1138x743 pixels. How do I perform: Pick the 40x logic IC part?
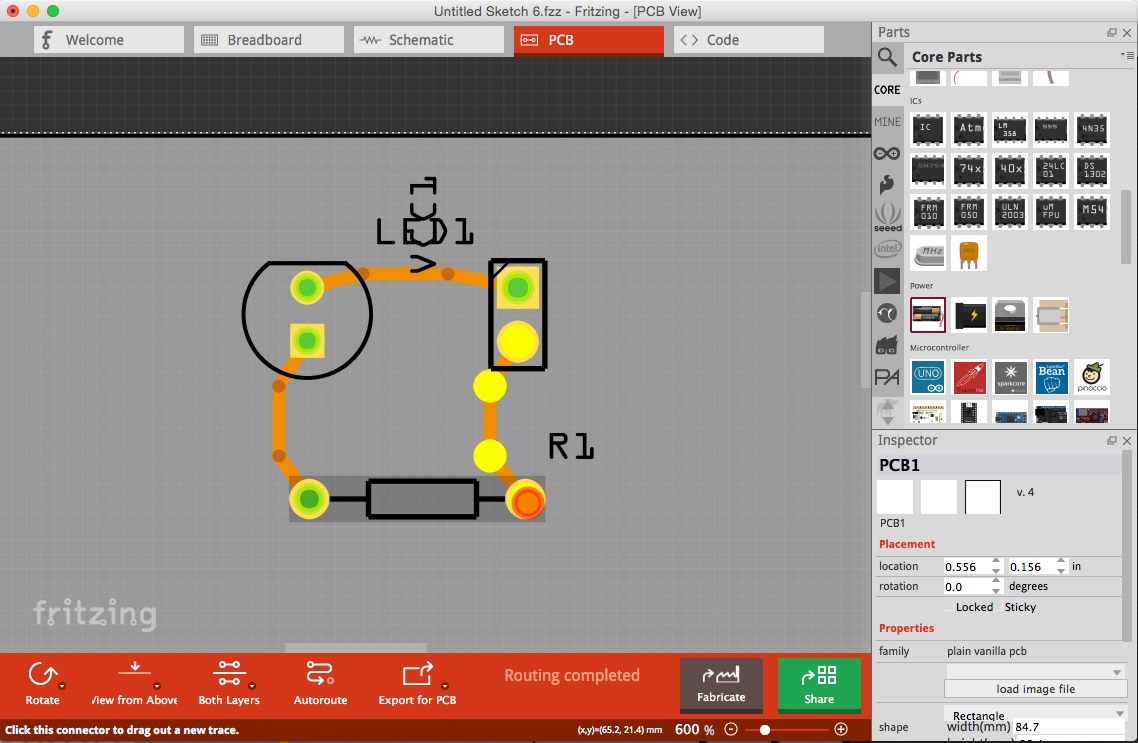click(x=1010, y=170)
